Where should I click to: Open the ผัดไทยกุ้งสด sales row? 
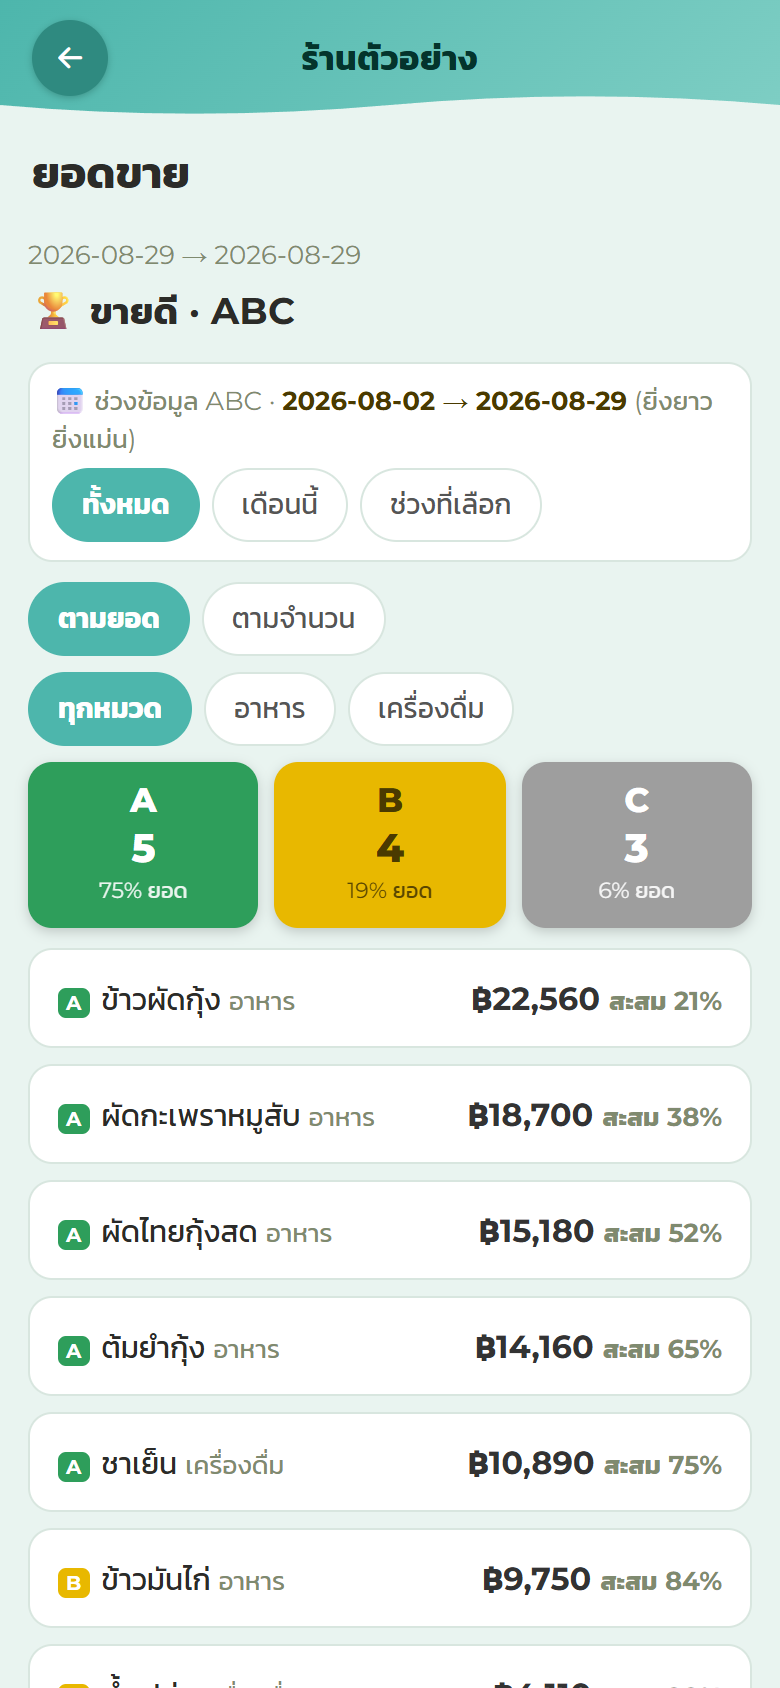pyautogui.click(x=390, y=1230)
